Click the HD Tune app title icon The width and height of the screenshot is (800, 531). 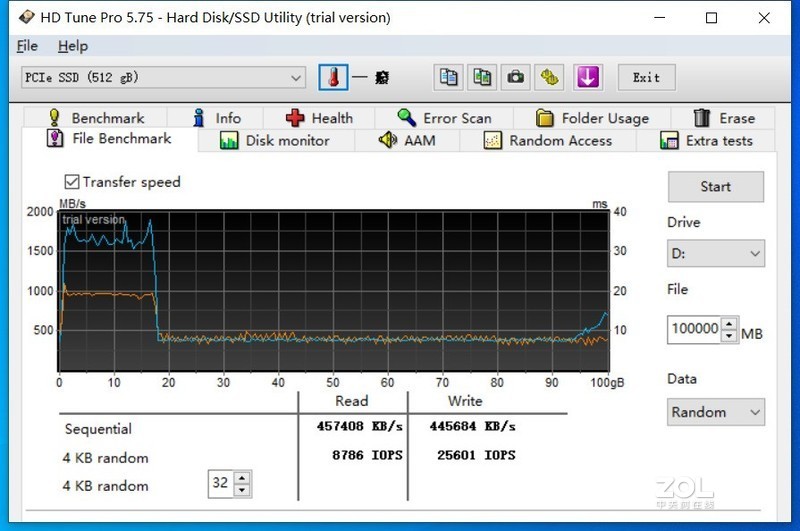coord(26,17)
